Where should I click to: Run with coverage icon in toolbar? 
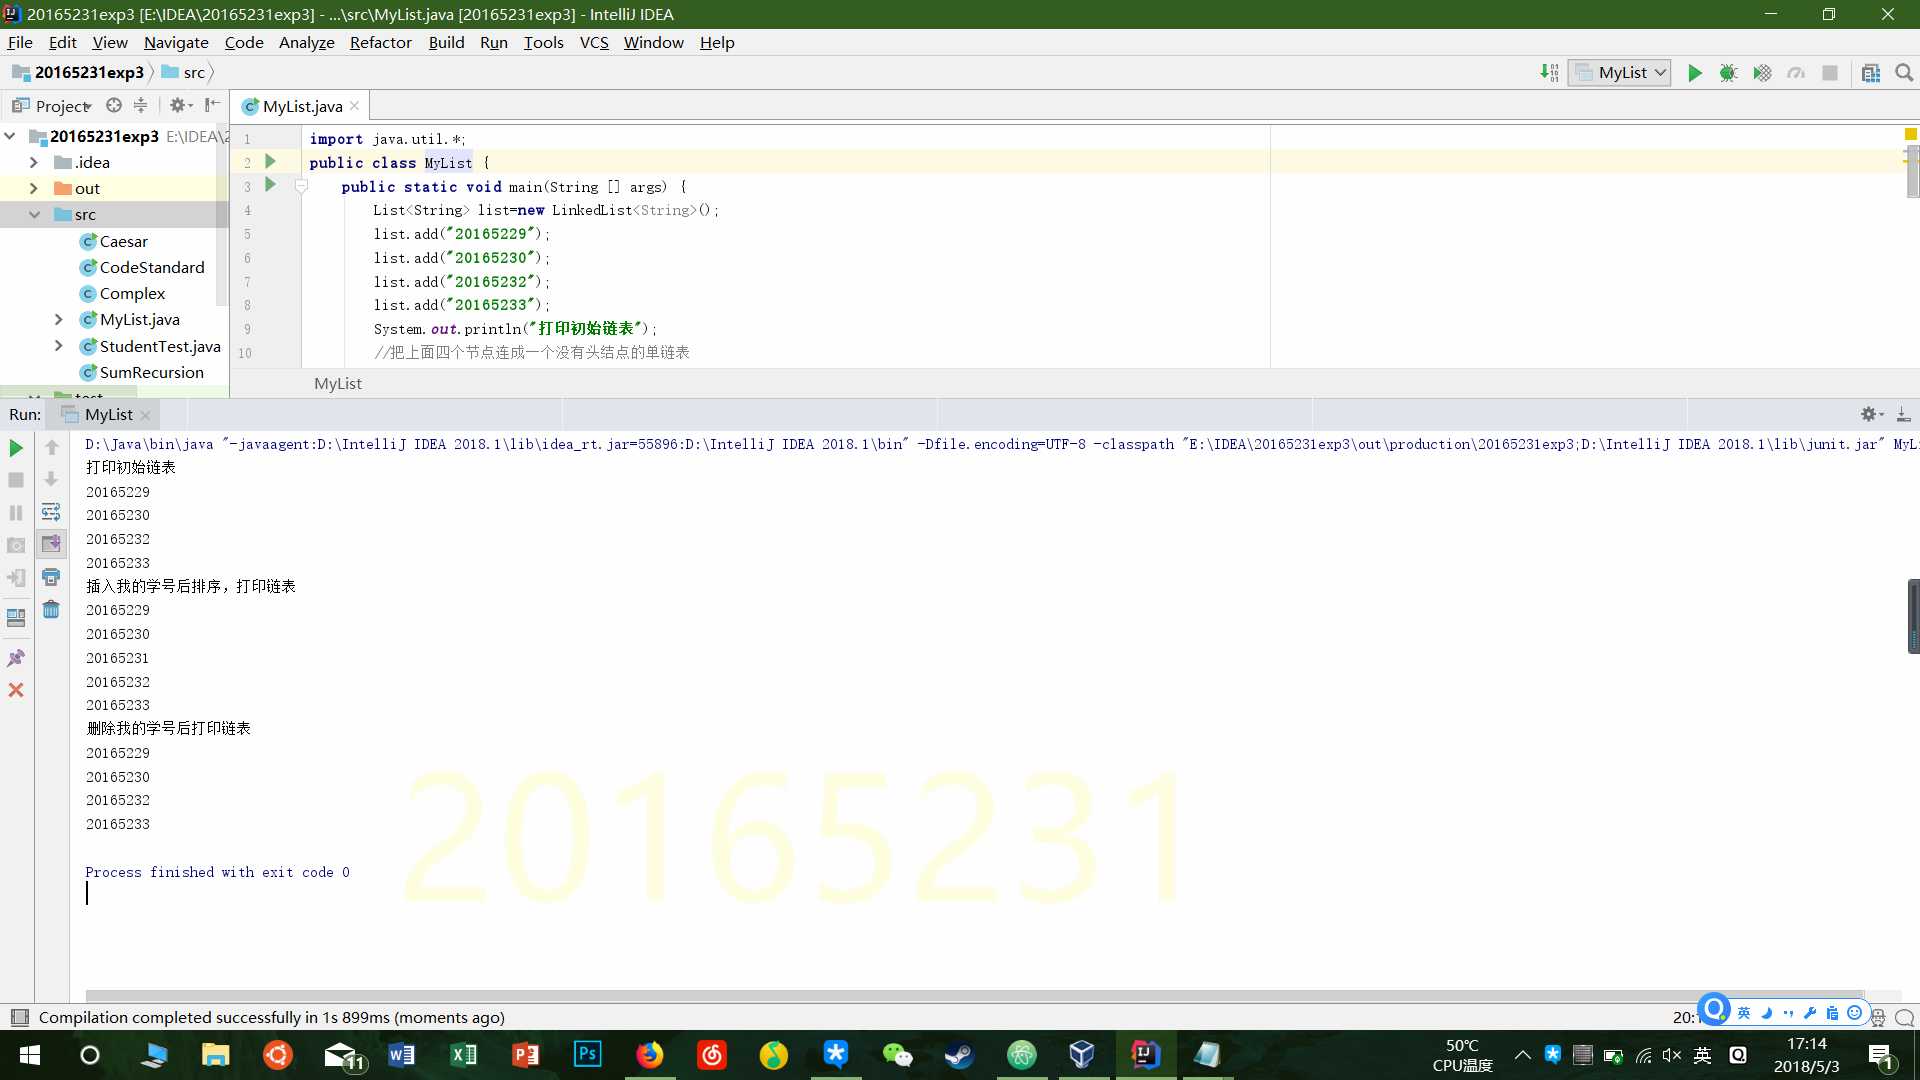(x=1762, y=73)
